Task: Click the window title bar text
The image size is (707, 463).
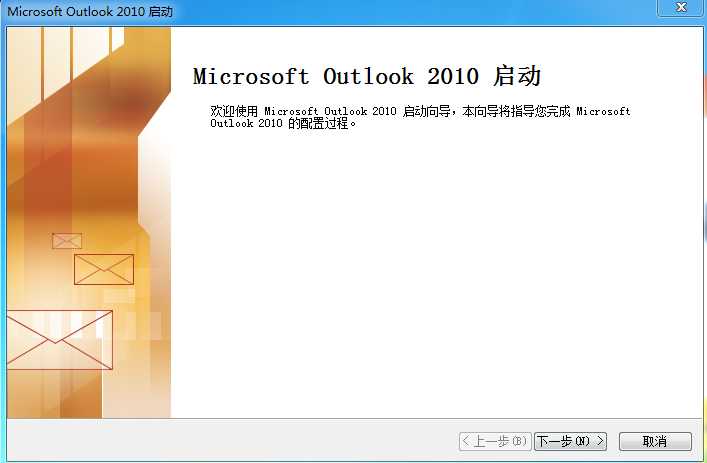Action: pos(88,9)
